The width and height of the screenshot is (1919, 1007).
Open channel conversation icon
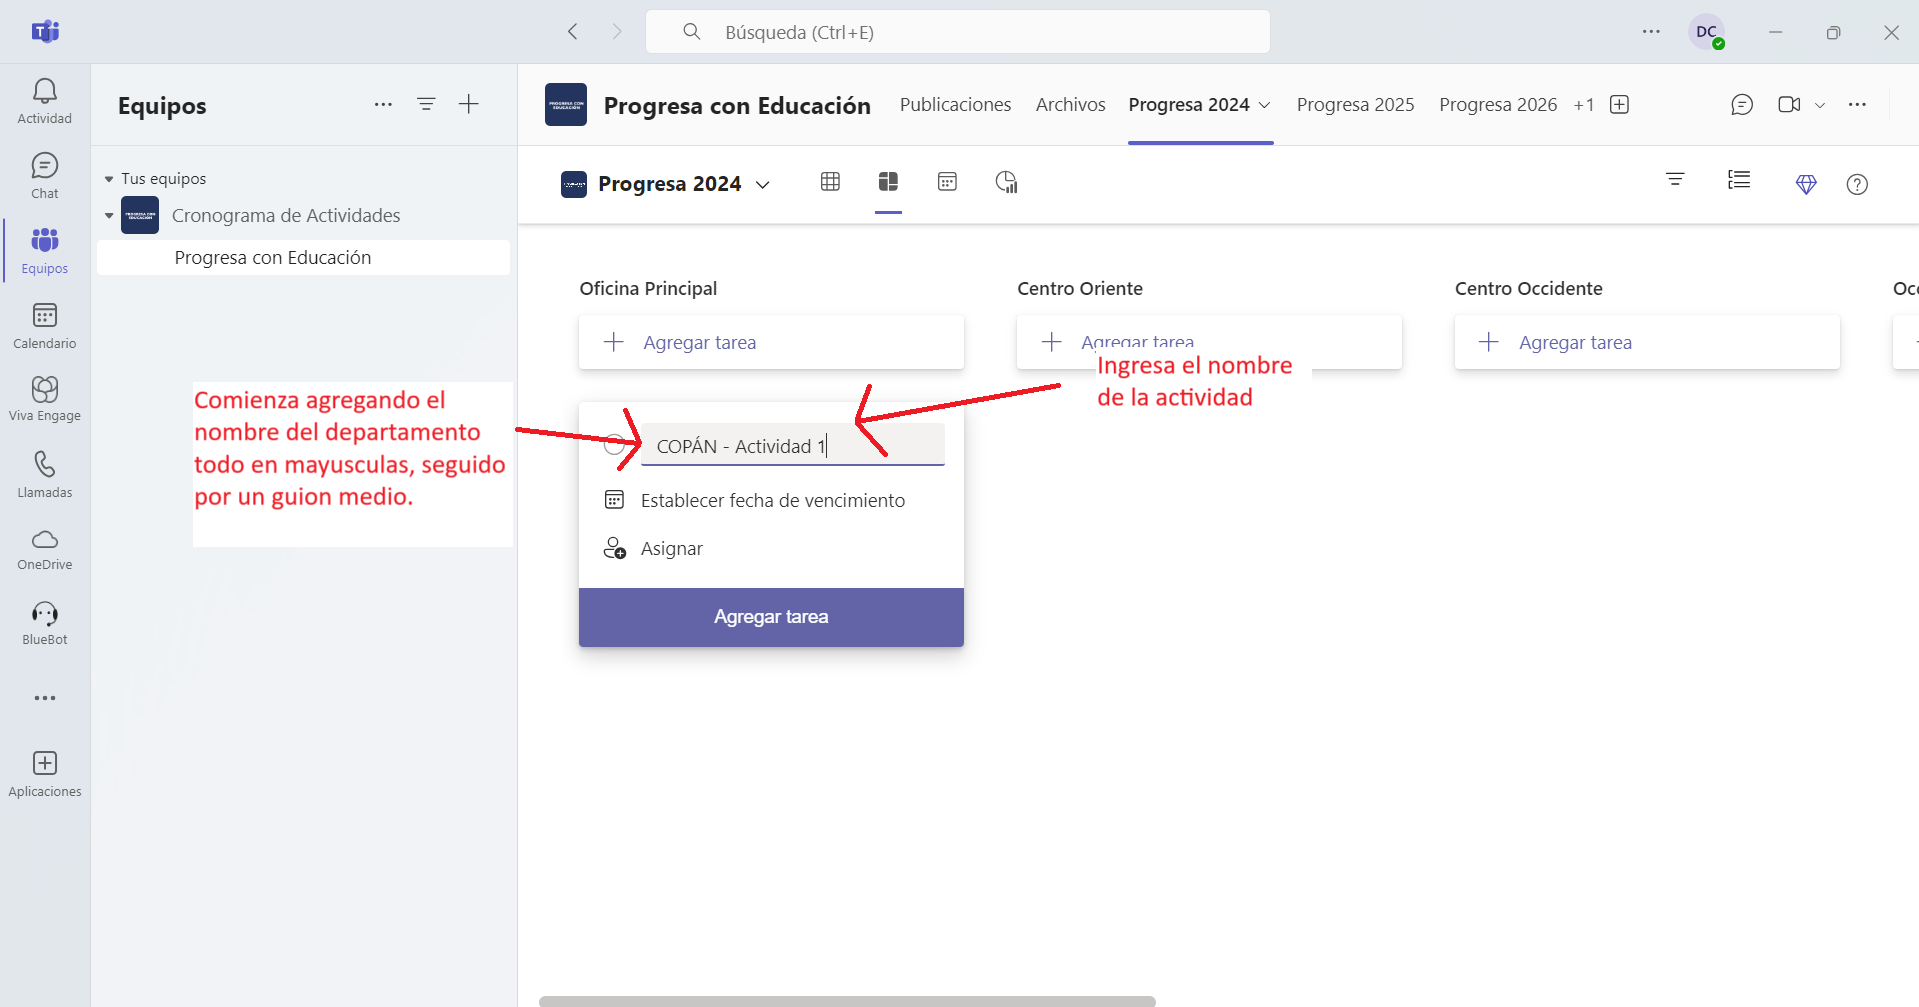pos(1742,105)
